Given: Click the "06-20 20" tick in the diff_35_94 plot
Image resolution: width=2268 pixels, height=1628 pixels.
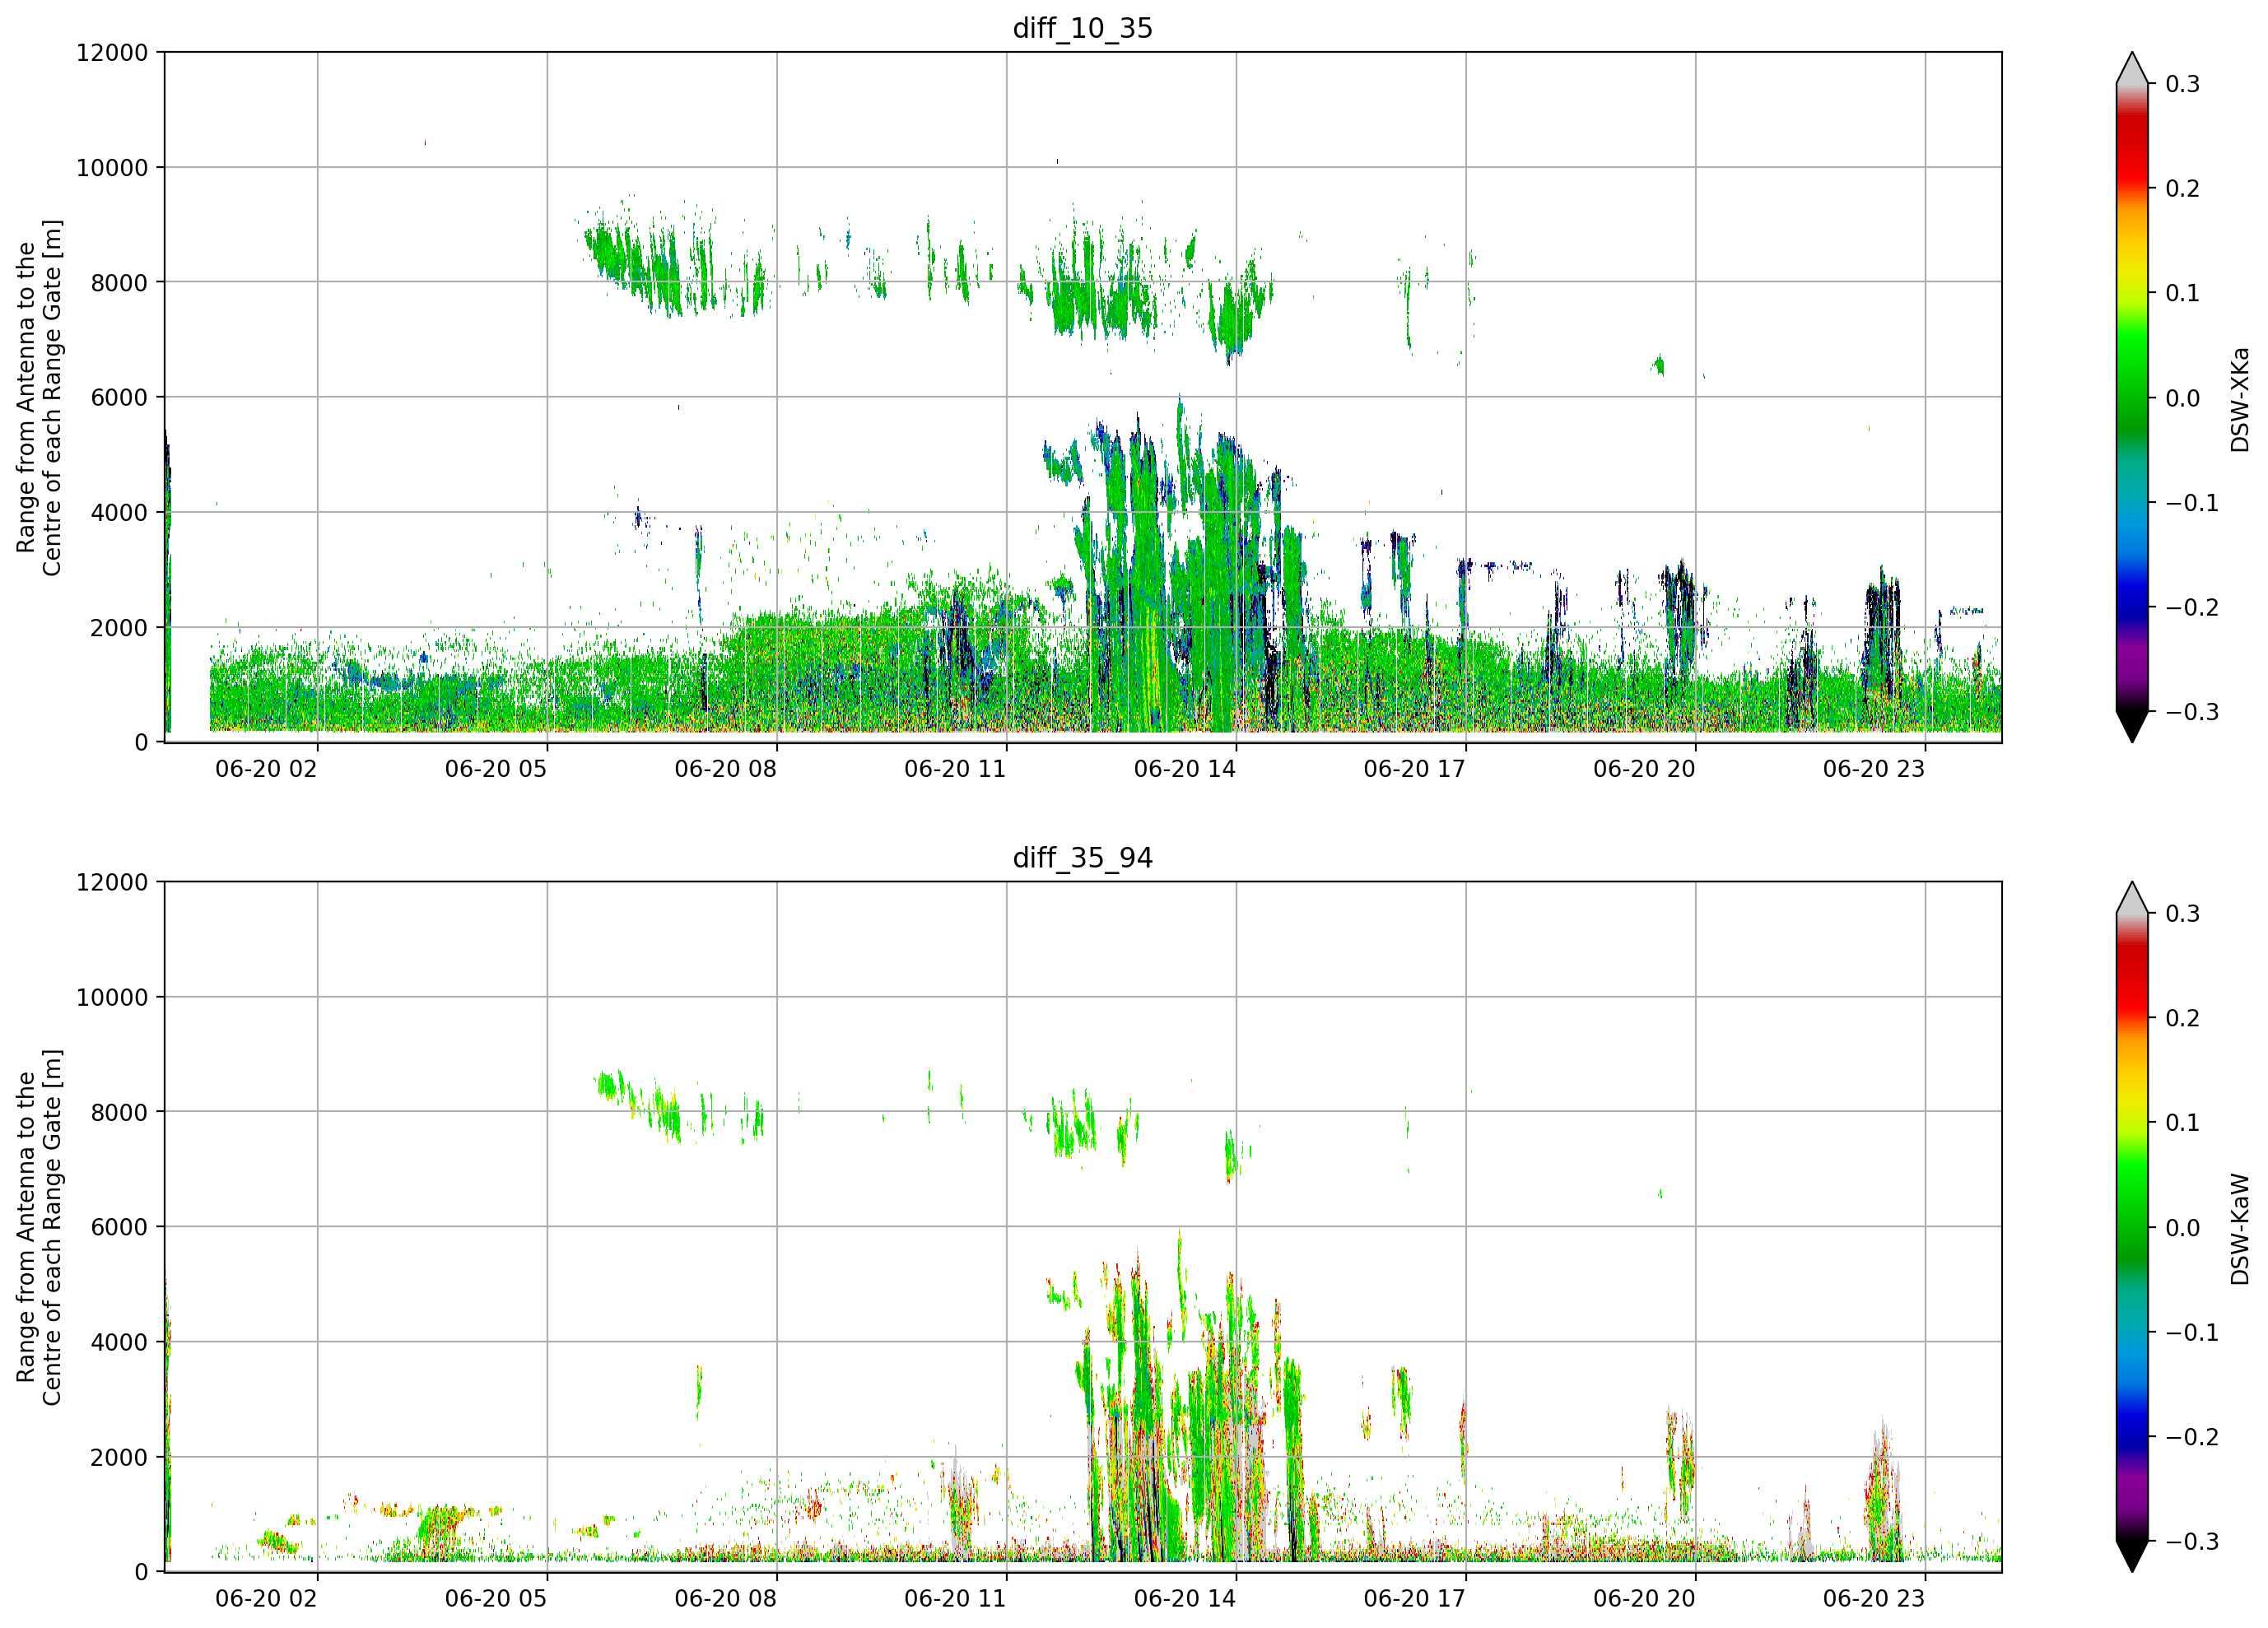Looking at the screenshot, I should point(1644,1599).
